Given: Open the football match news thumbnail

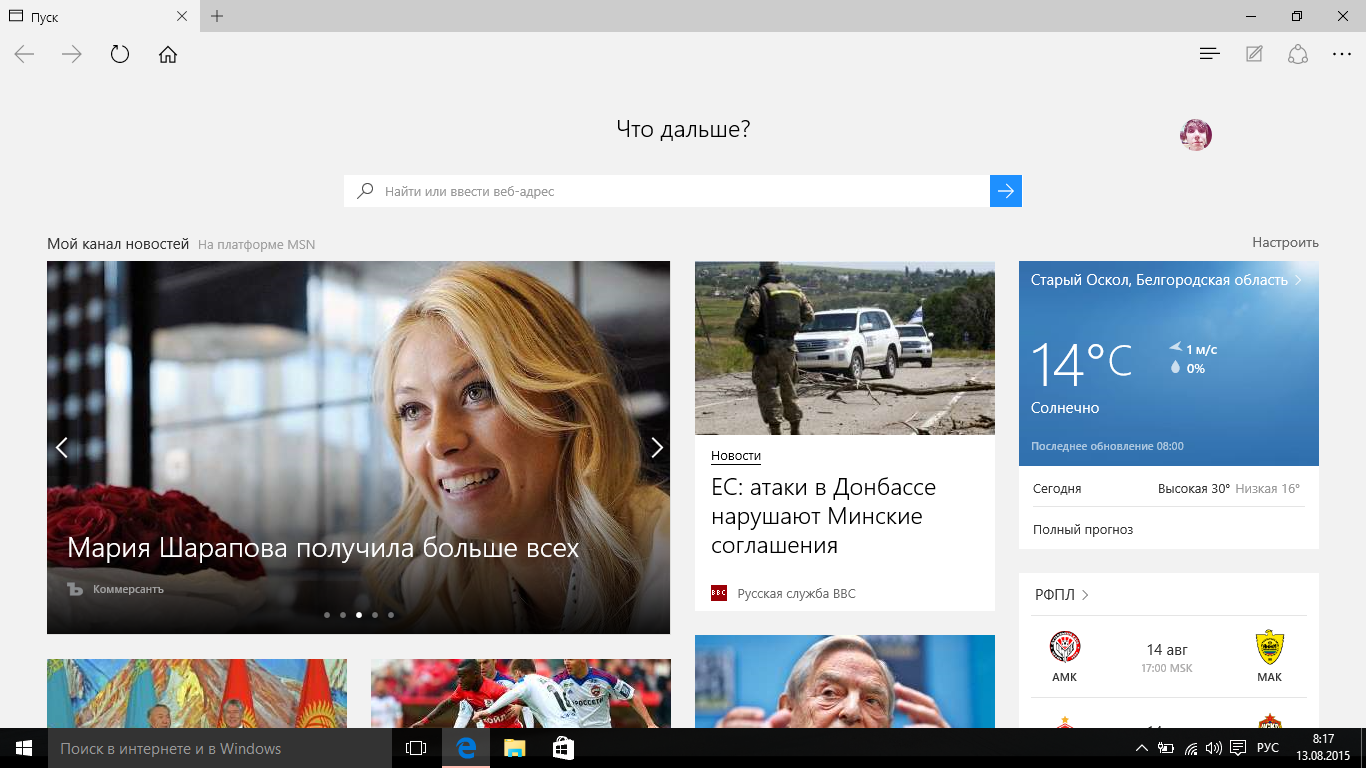Looking at the screenshot, I should pyautogui.click(x=520, y=693).
